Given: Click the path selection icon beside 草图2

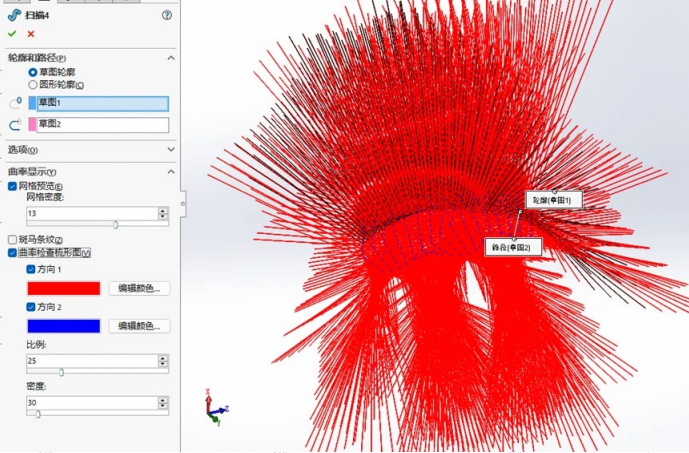Looking at the screenshot, I should (x=15, y=125).
